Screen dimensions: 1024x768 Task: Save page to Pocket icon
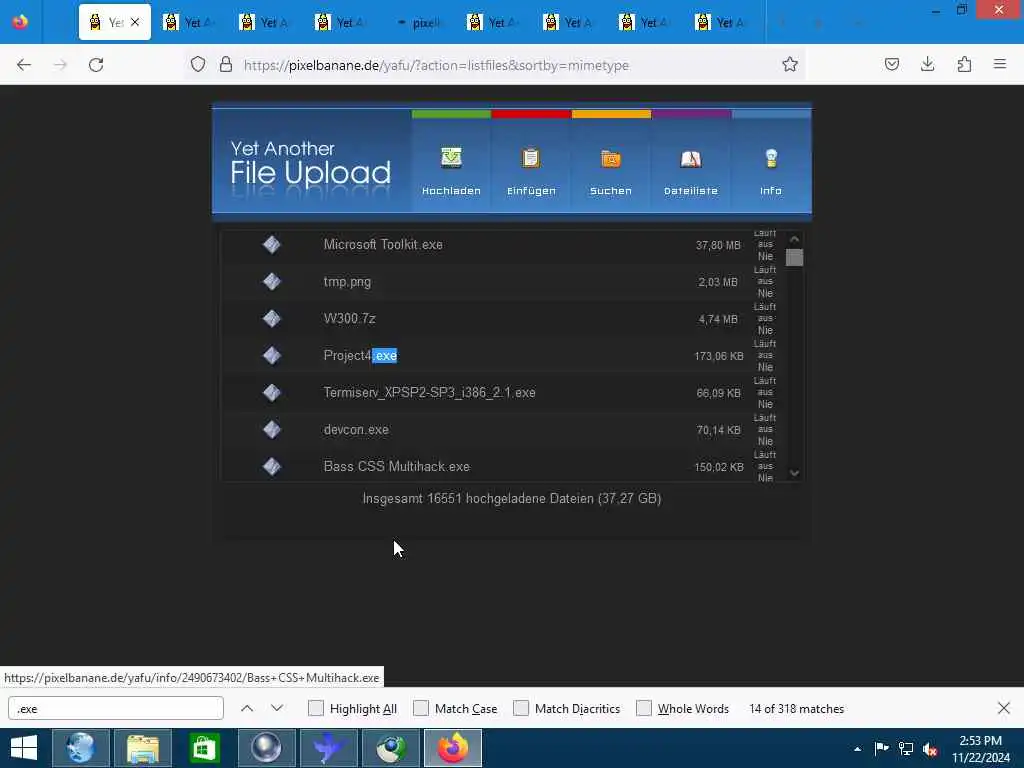892,64
